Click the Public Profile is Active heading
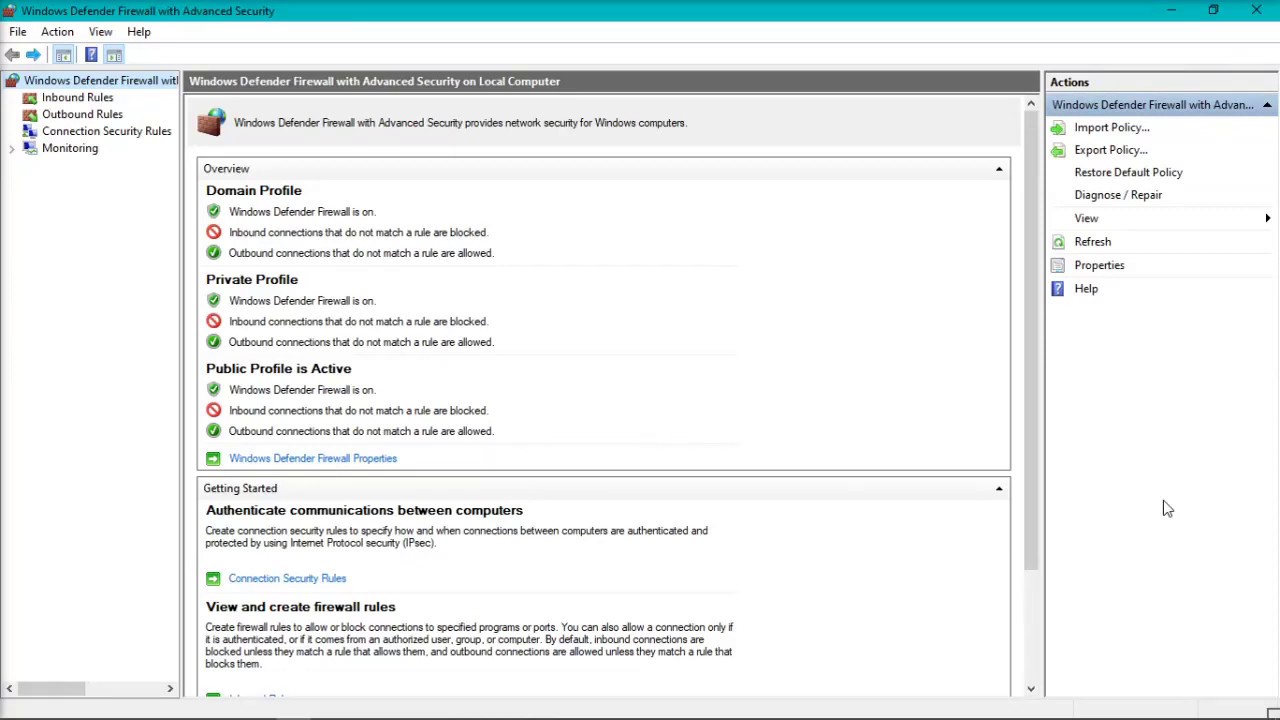The height and width of the screenshot is (720, 1280). [278, 368]
